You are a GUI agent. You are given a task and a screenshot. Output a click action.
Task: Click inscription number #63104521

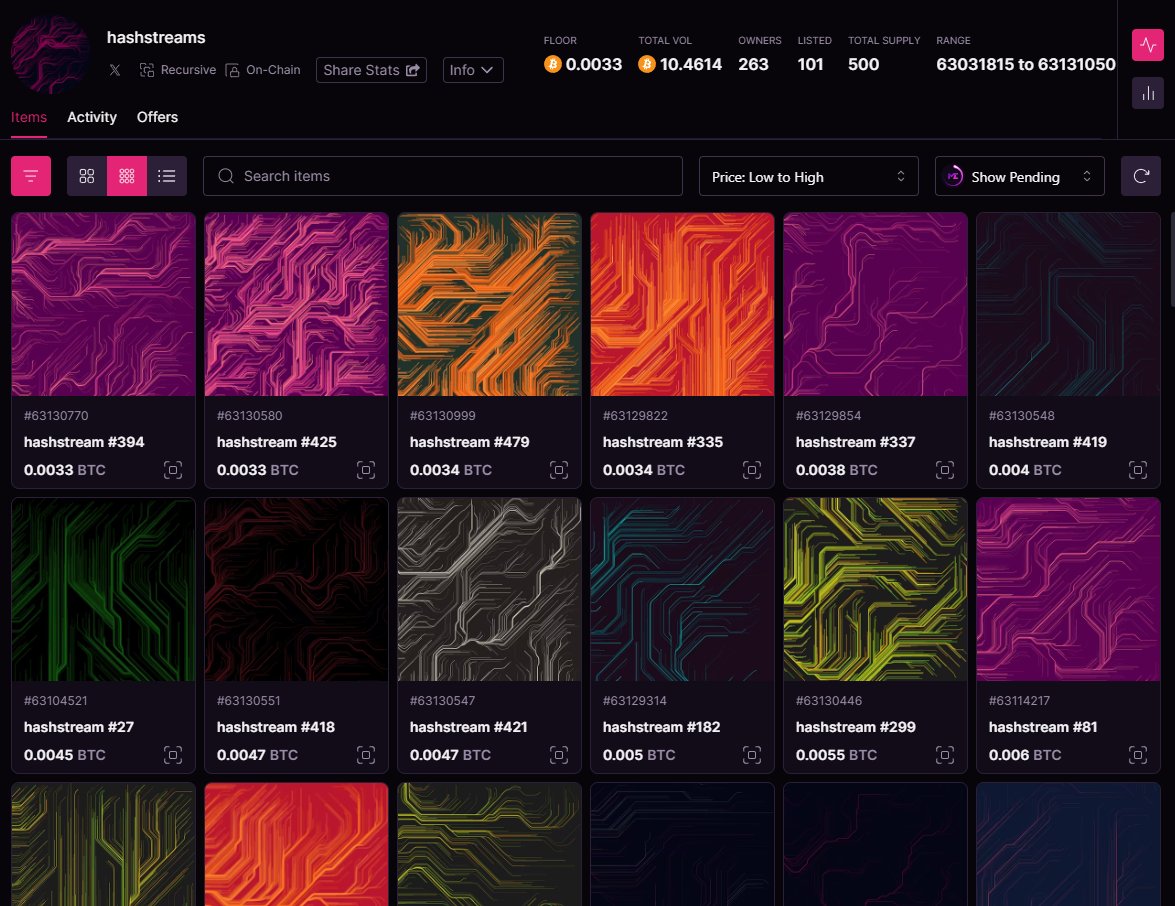55,701
